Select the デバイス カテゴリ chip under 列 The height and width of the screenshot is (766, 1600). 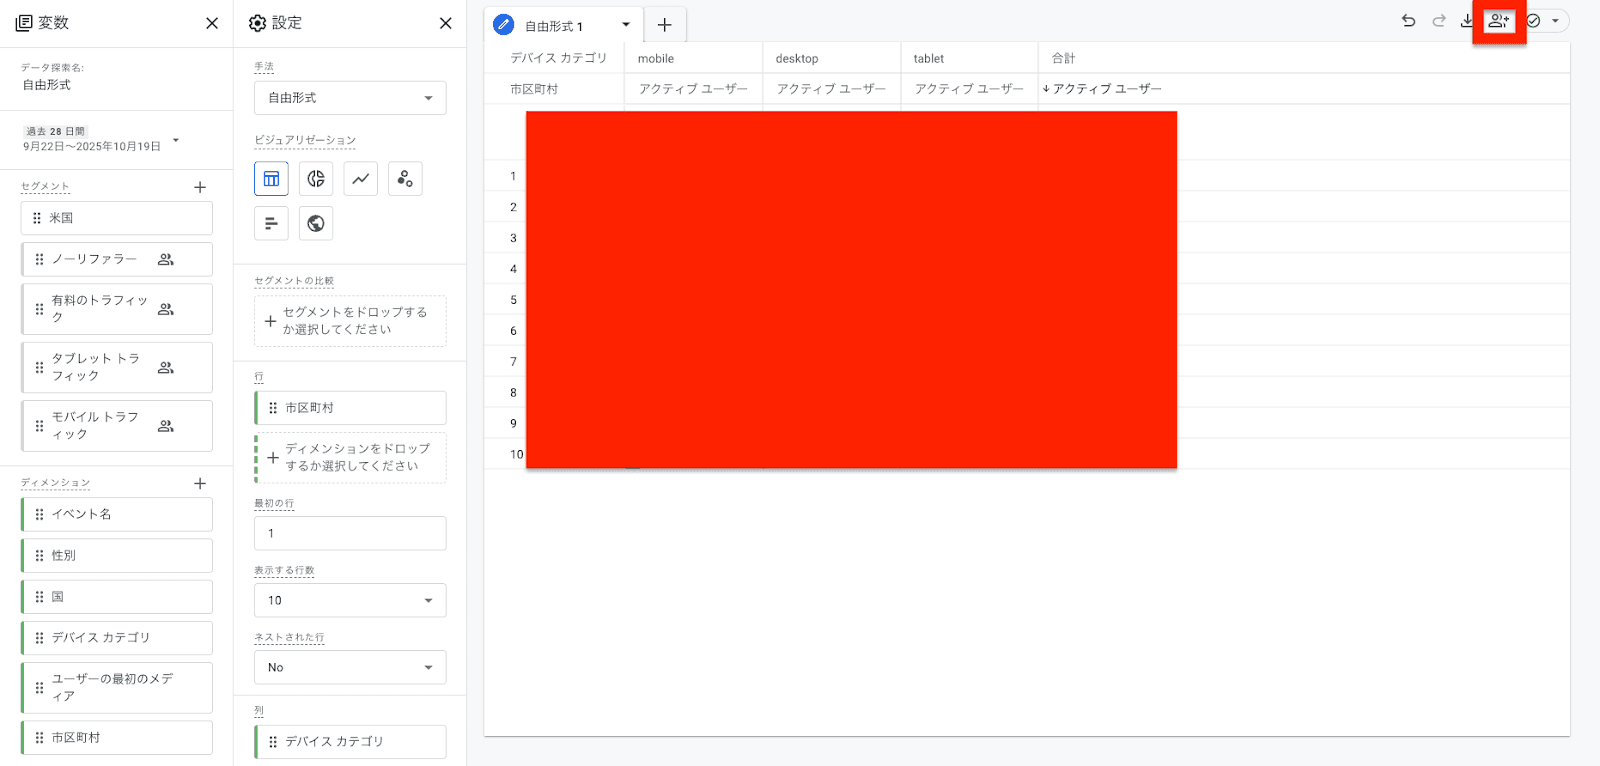(350, 742)
